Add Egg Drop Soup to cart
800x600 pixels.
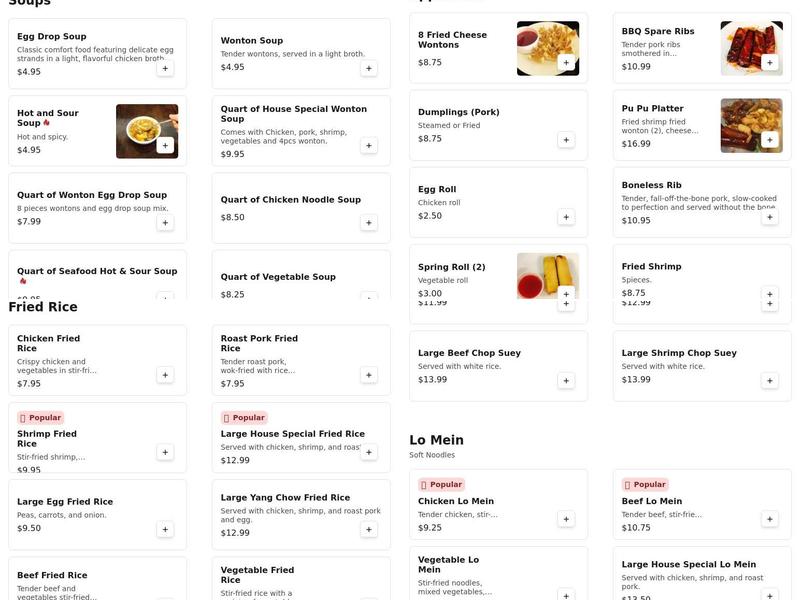pyautogui.click(x=165, y=68)
